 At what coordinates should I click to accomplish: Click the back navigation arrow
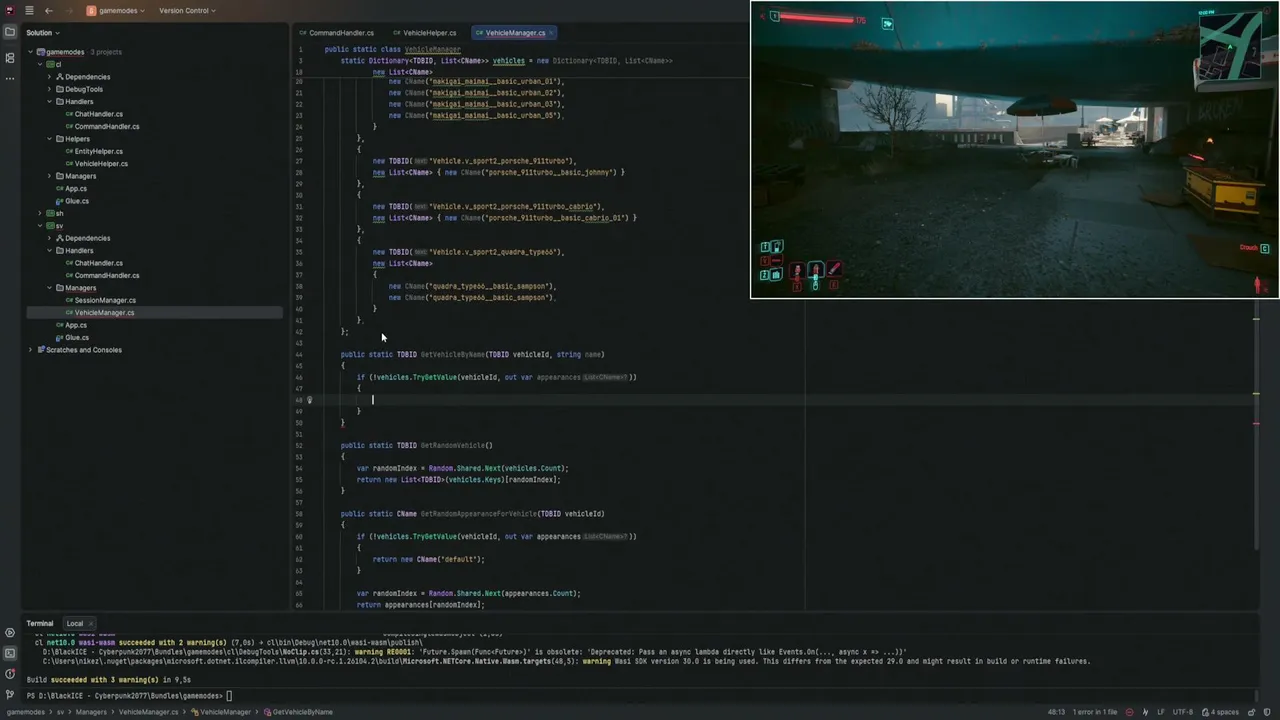click(49, 10)
